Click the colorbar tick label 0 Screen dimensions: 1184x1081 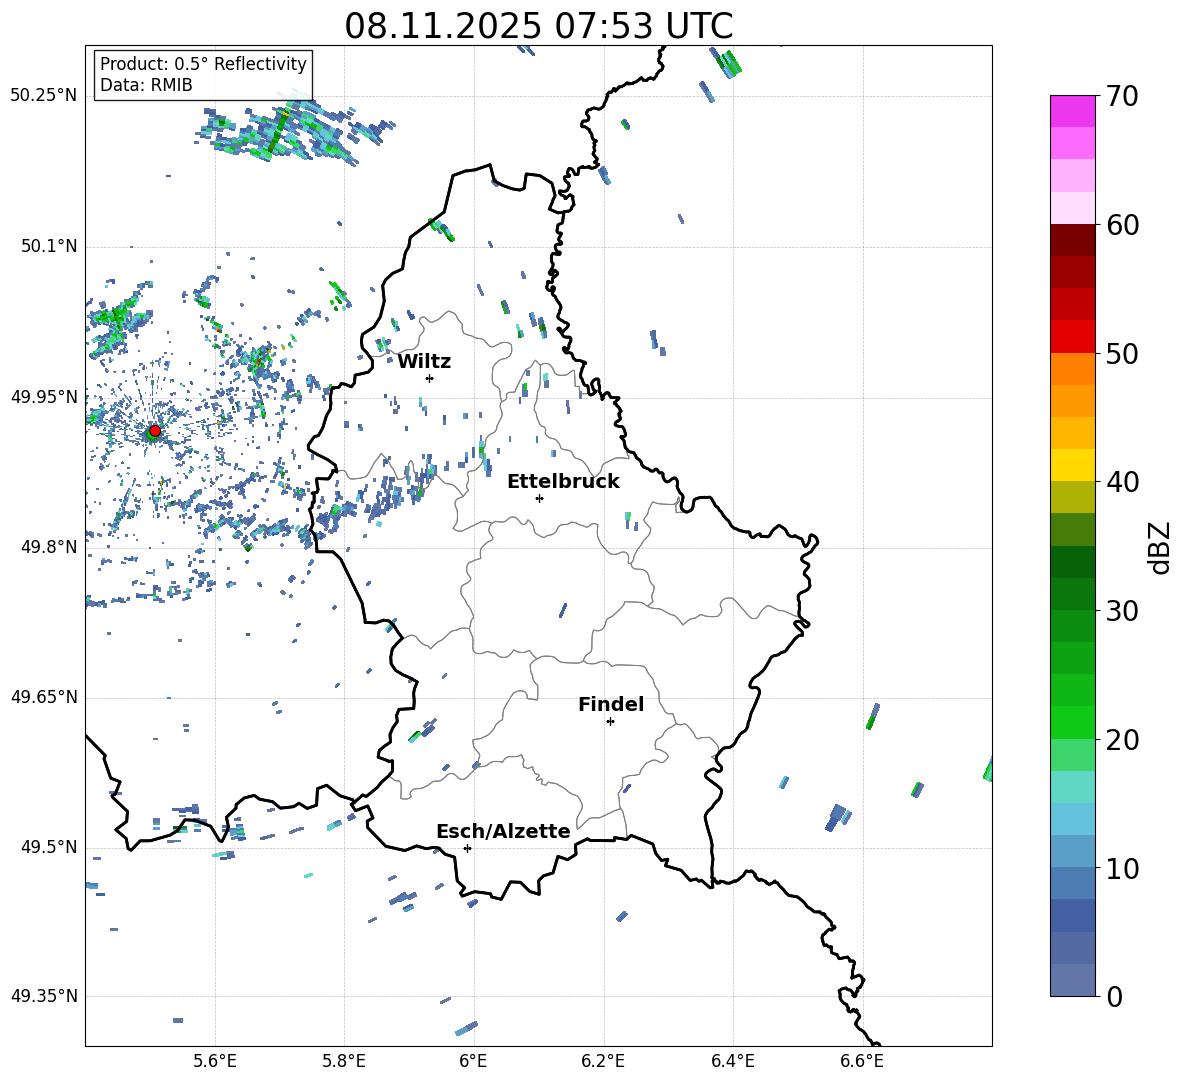pos(1114,997)
